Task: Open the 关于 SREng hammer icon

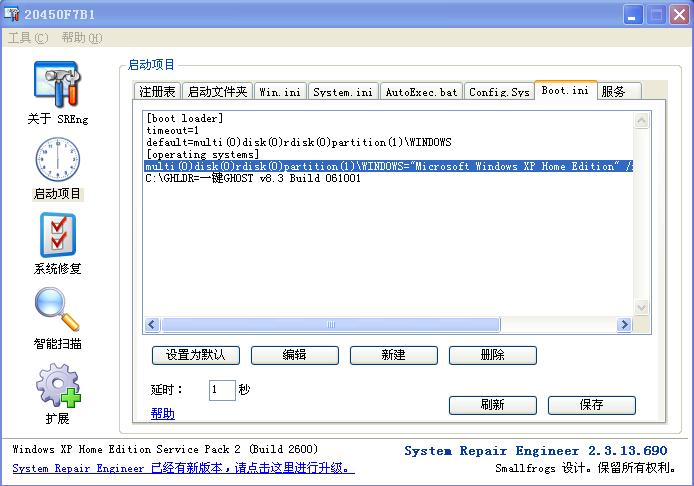Action: [x=58, y=85]
